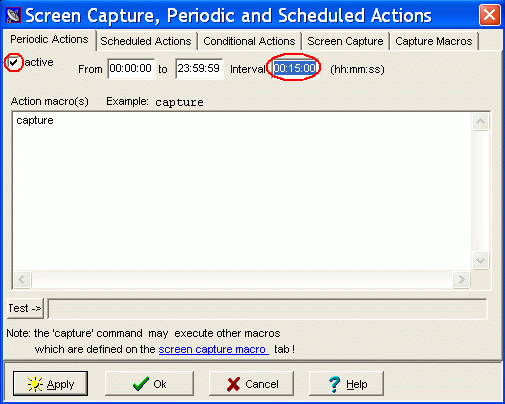Follow the screen capture macro link

213,349
